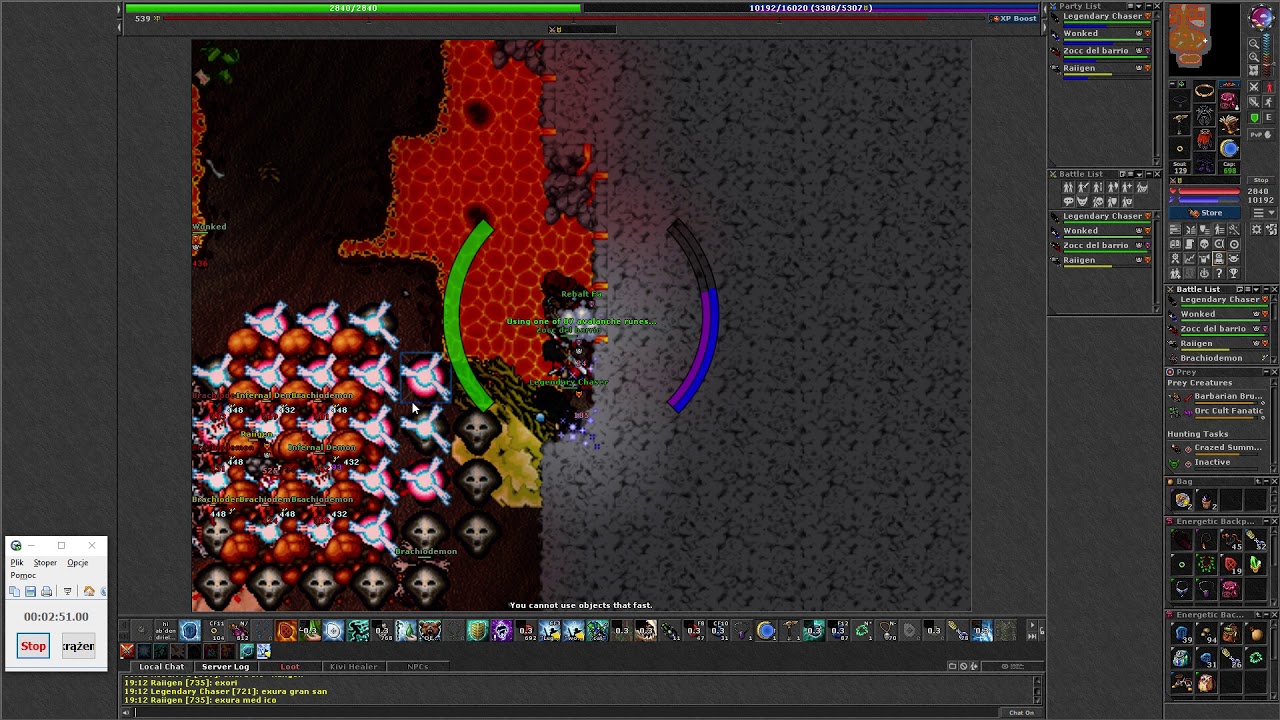Open the Plik menu in stopwatch
The image size is (1280, 720).
point(17,563)
